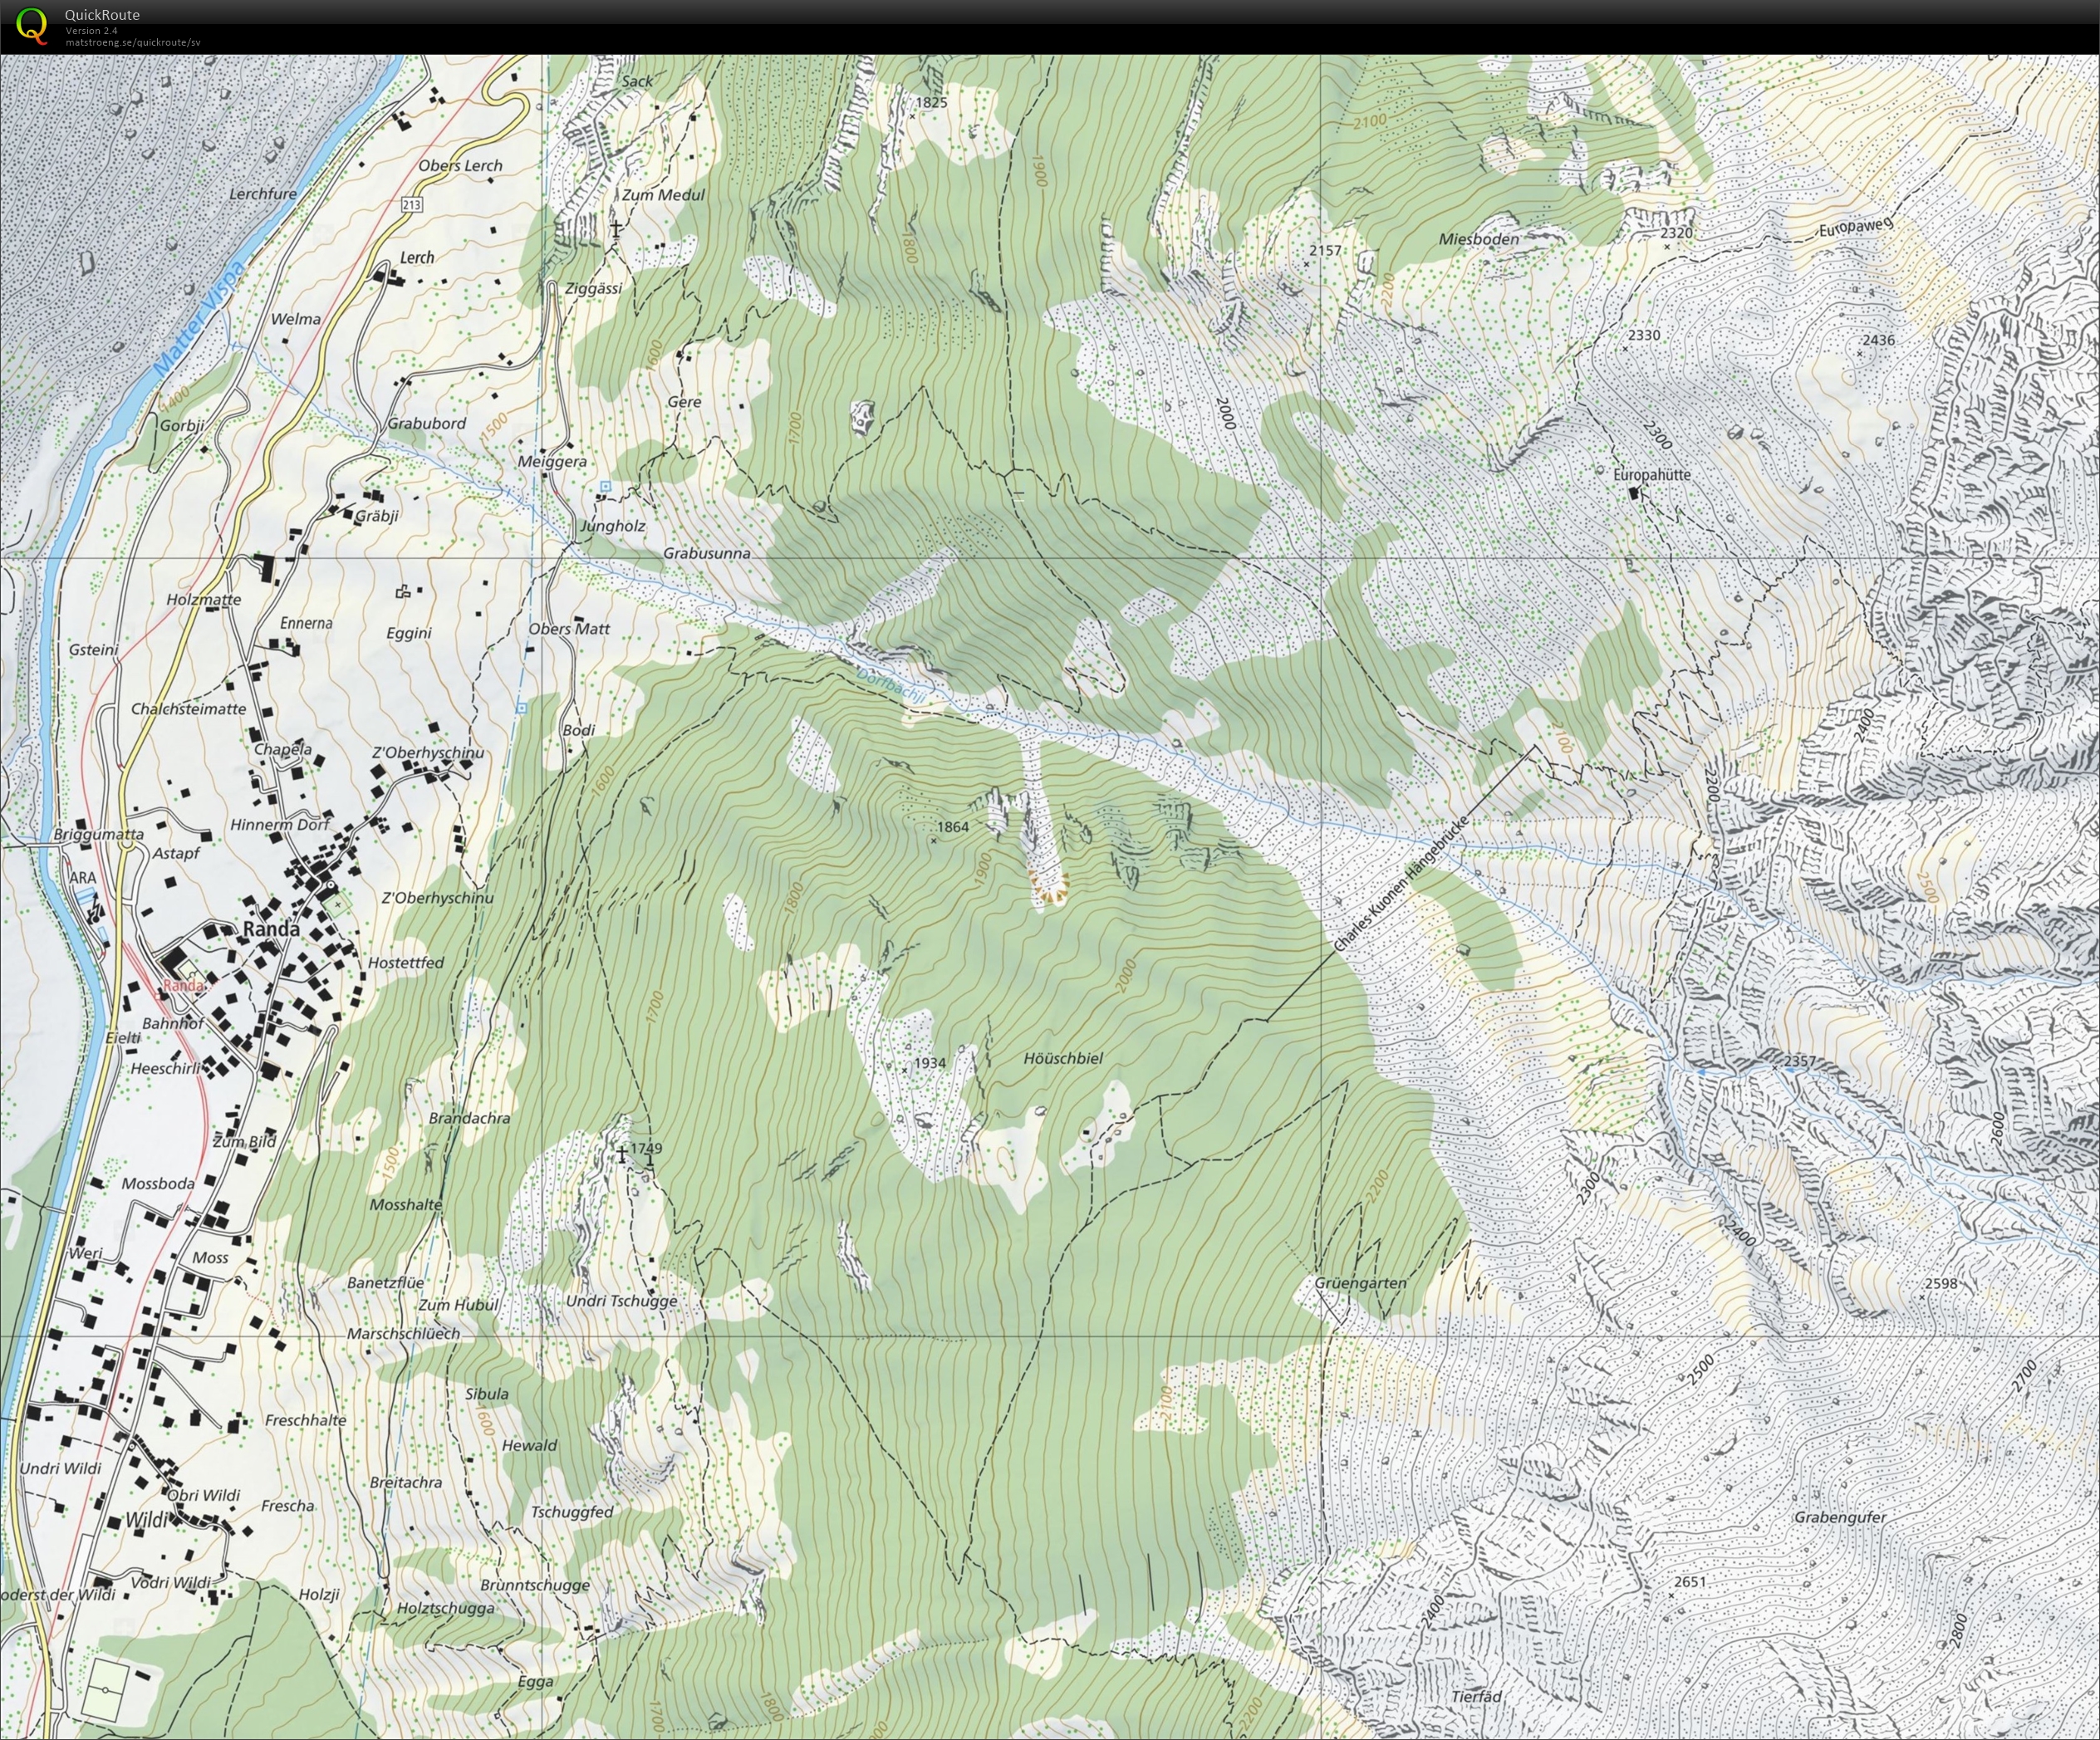The image size is (2100, 1740).
Task: Click the Ziggässi label
Action: [x=593, y=288]
